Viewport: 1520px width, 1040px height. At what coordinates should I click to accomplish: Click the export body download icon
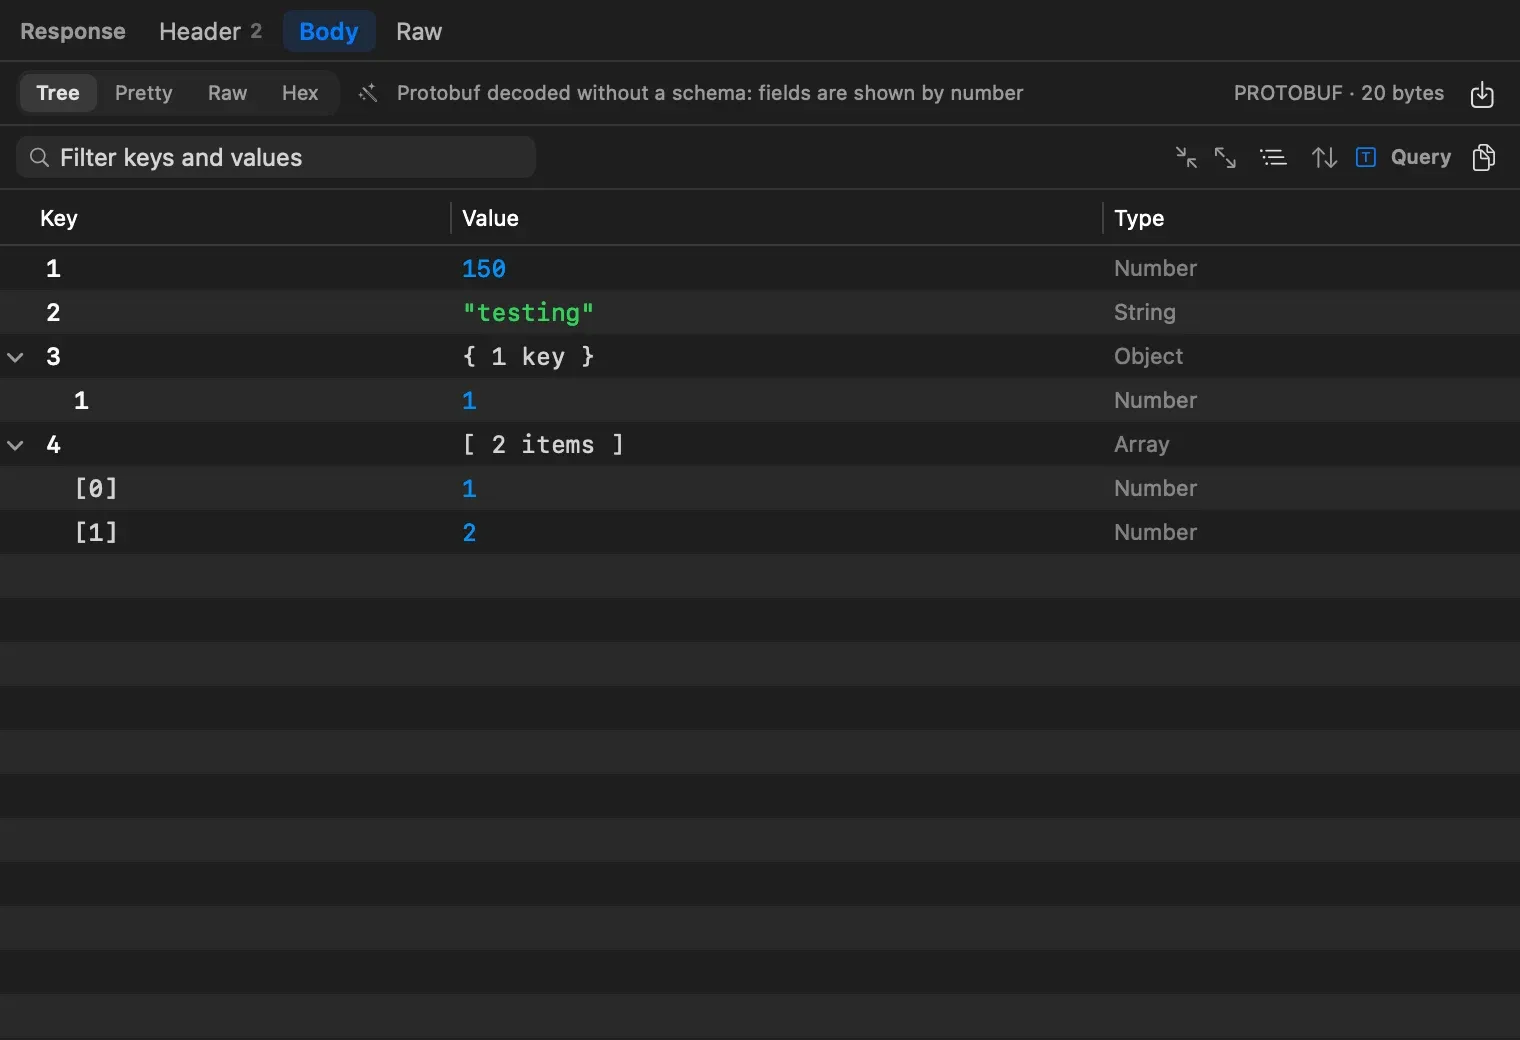(x=1482, y=94)
